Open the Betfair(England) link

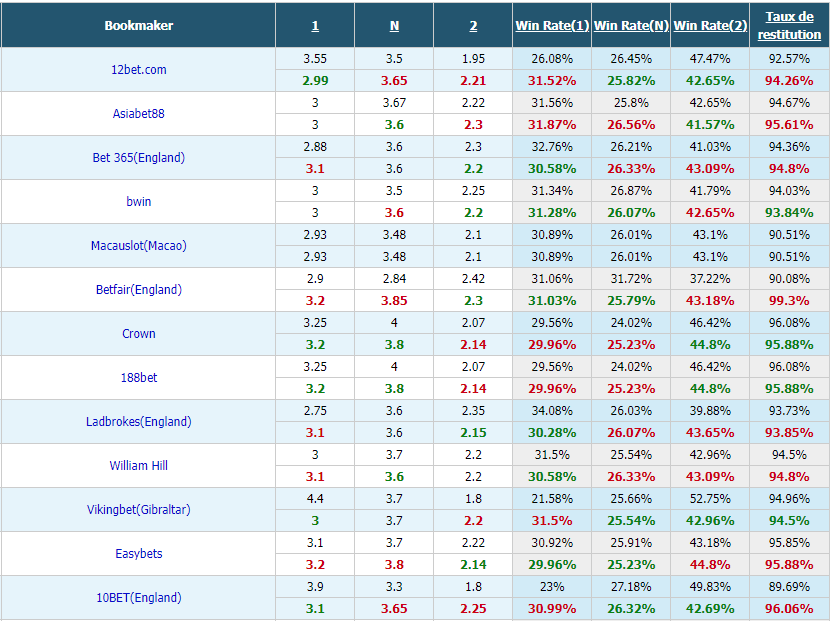tap(139, 289)
